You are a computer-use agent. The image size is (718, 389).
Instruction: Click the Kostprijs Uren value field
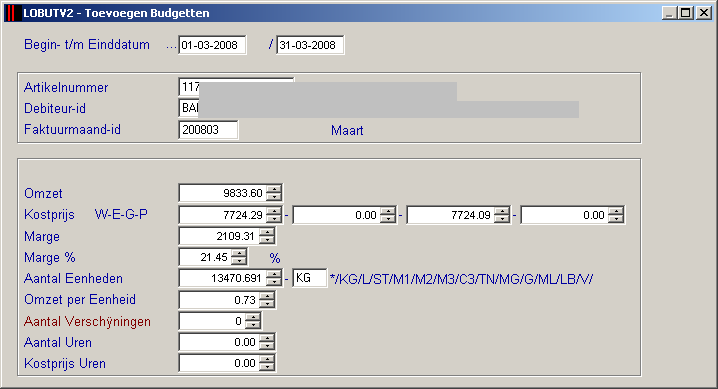pos(219,363)
